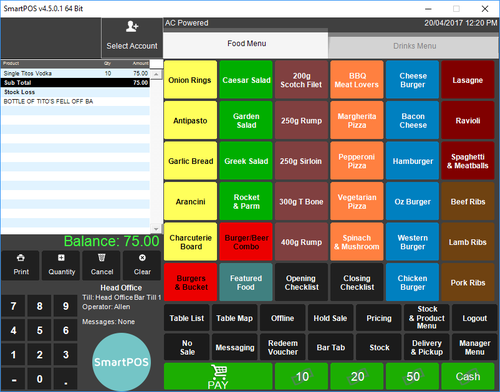Screen dimensions: 500x392
Task: Open the Pricing function
Action: 379,318
